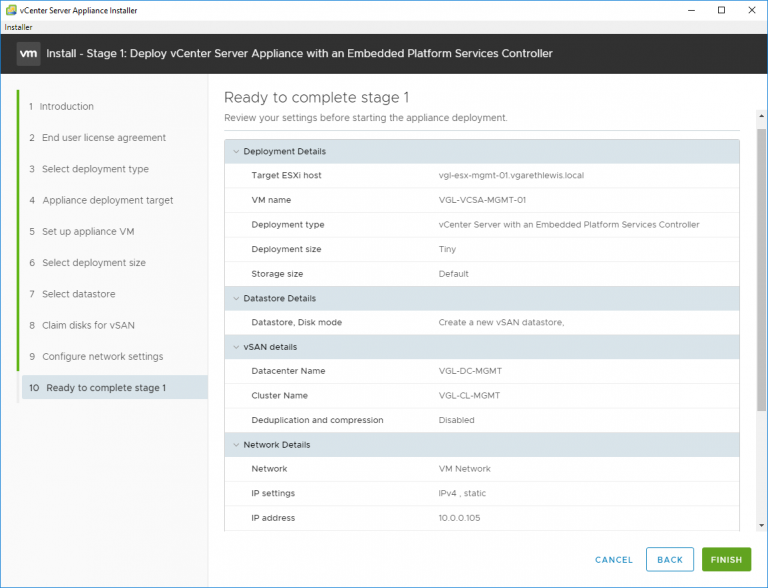Click the CANCEL link
The image size is (768, 588).
pyautogui.click(x=614, y=560)
